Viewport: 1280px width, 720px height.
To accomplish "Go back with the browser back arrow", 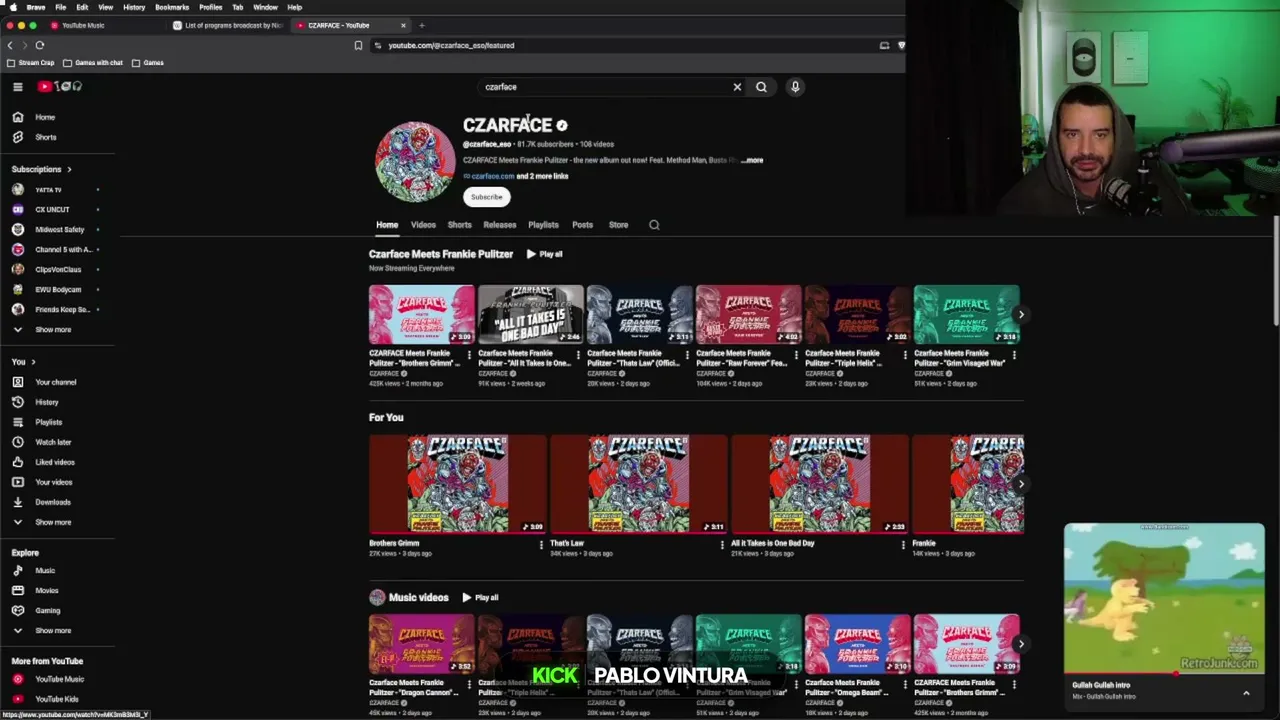I will (x=10, y=45).
